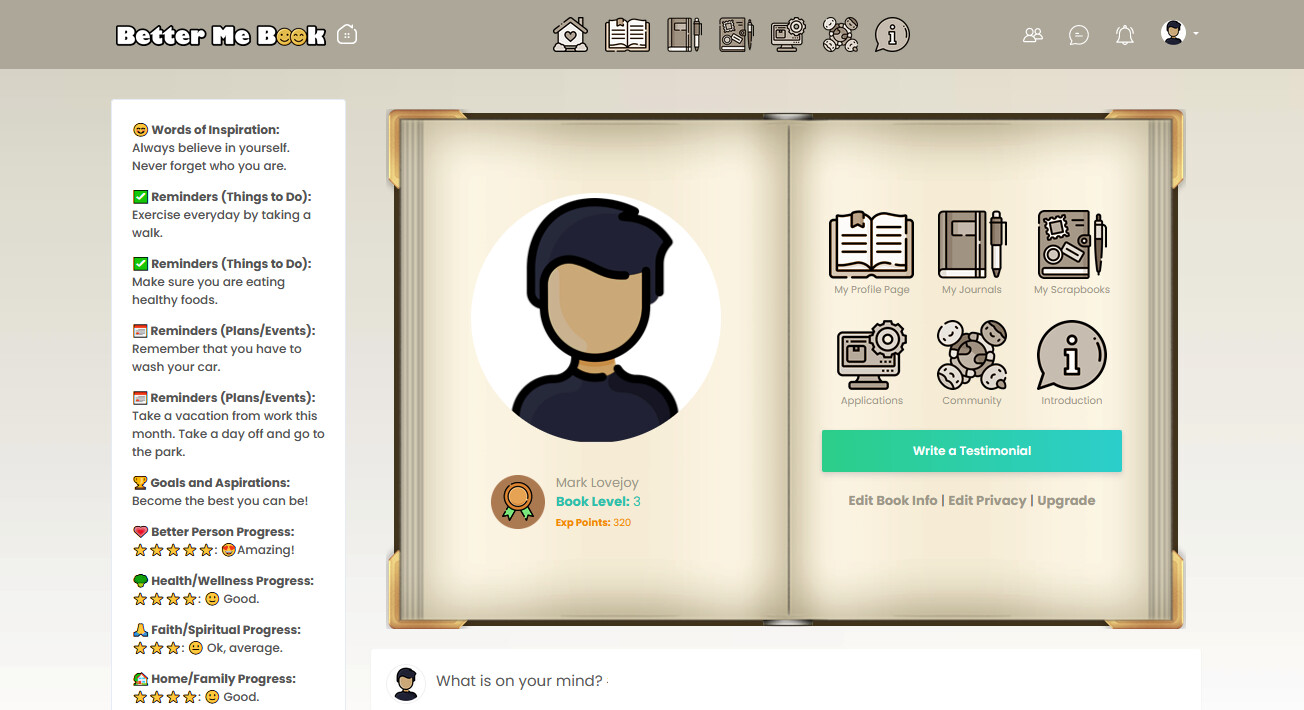
Task: Open the friends icon in header
Action: [1033, 35]
